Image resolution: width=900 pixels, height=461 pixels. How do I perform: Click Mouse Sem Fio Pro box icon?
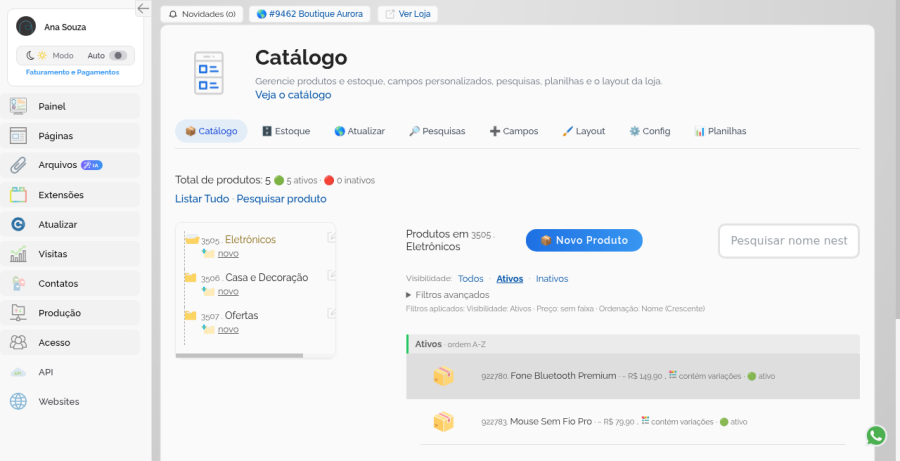(443, 422)
